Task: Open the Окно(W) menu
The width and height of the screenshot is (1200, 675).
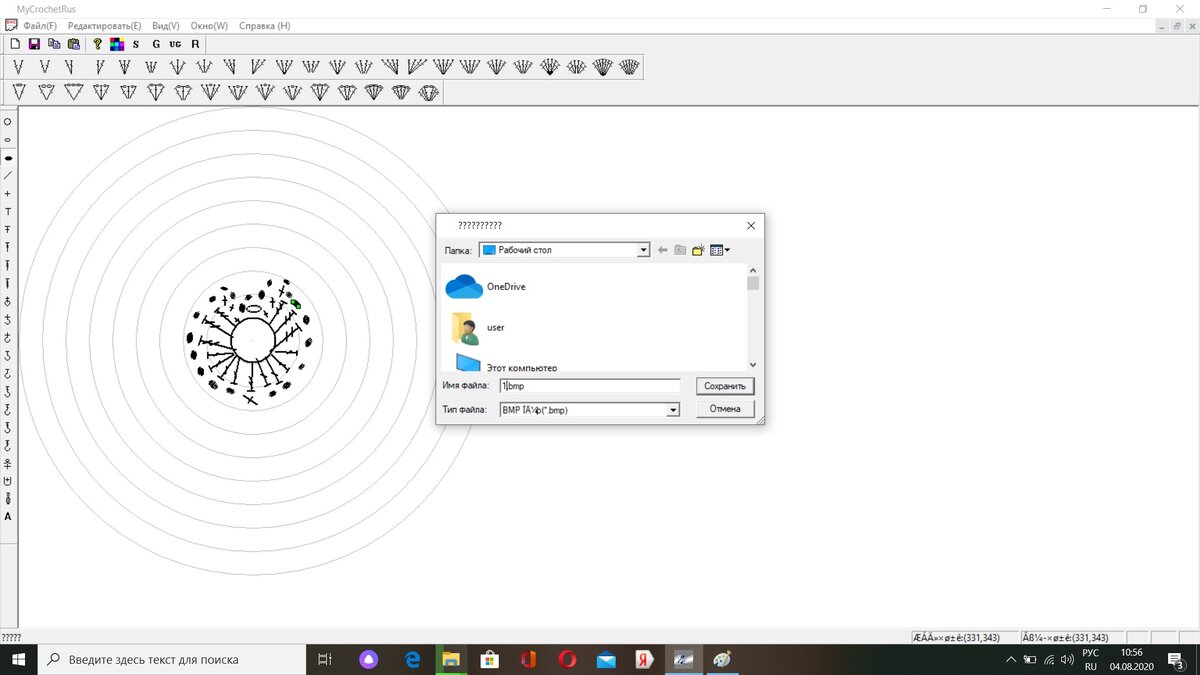Action: [209, 25]
